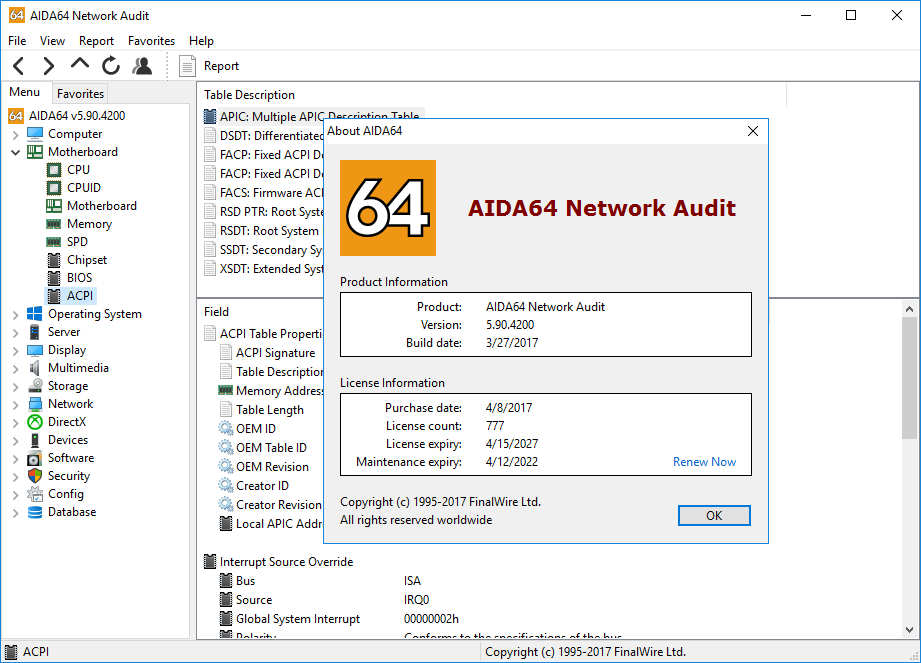Click the "Field" column header

click(x=216, y=312)
